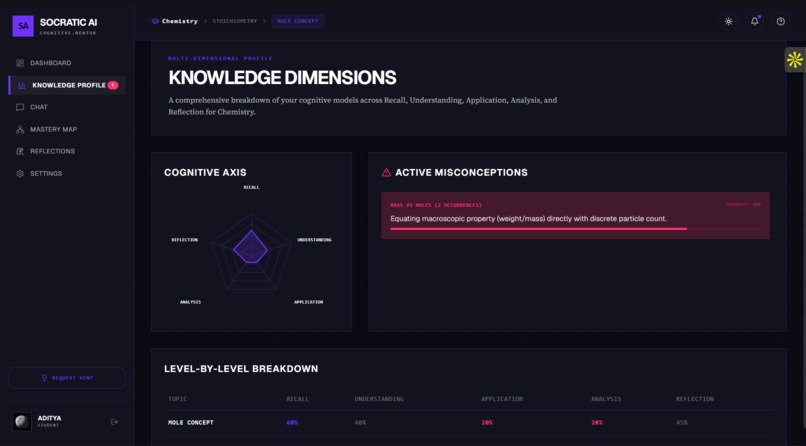Screen dimensions: 806x446
Task: Open help via the question mark icon
Action: tap(781, 22)
